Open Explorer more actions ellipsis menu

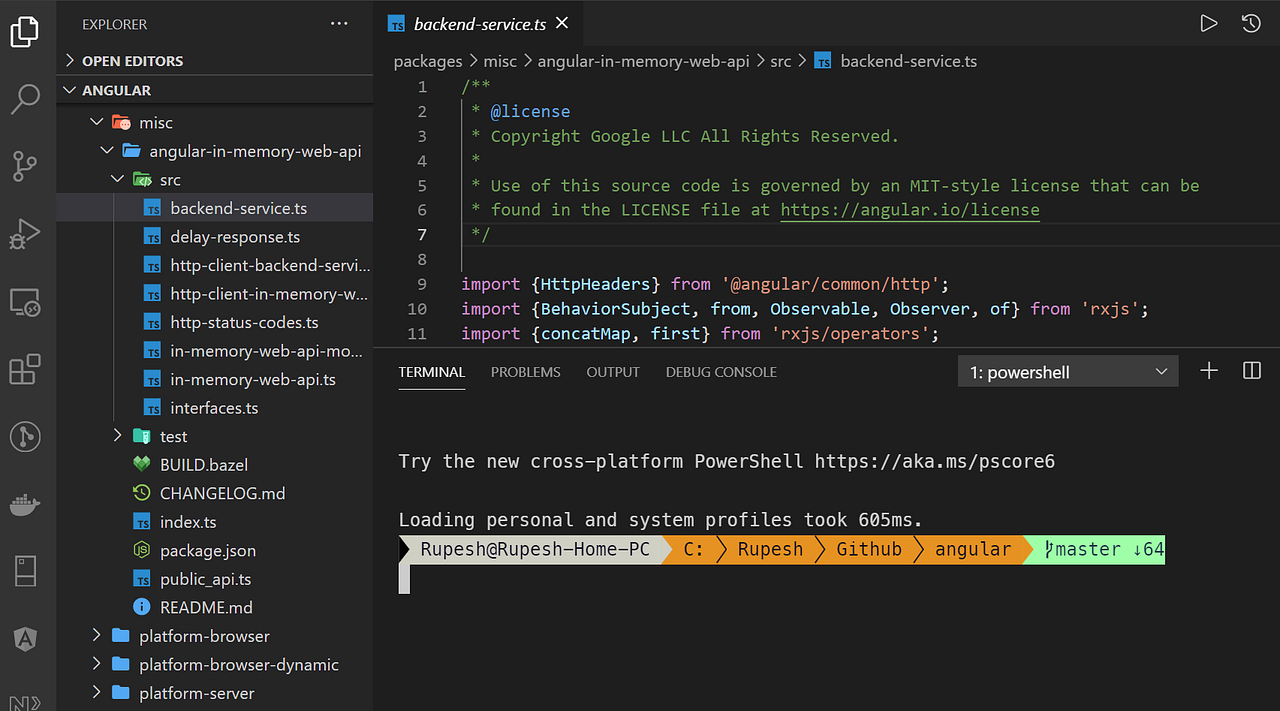coord(339,24)
